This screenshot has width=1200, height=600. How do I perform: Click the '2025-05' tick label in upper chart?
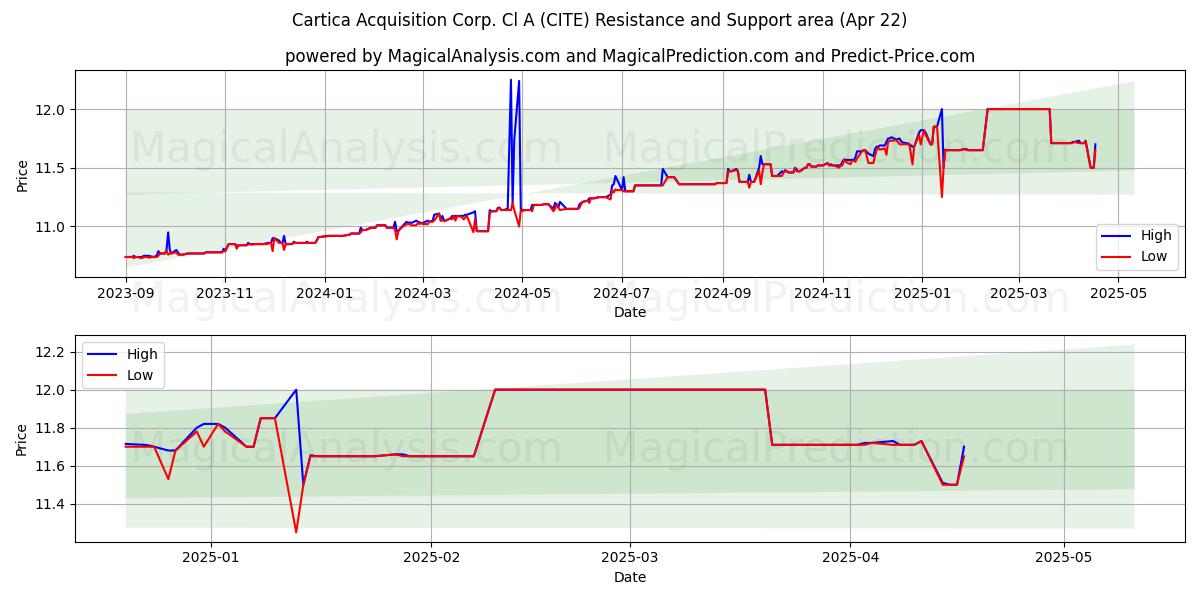point(1118,294)
